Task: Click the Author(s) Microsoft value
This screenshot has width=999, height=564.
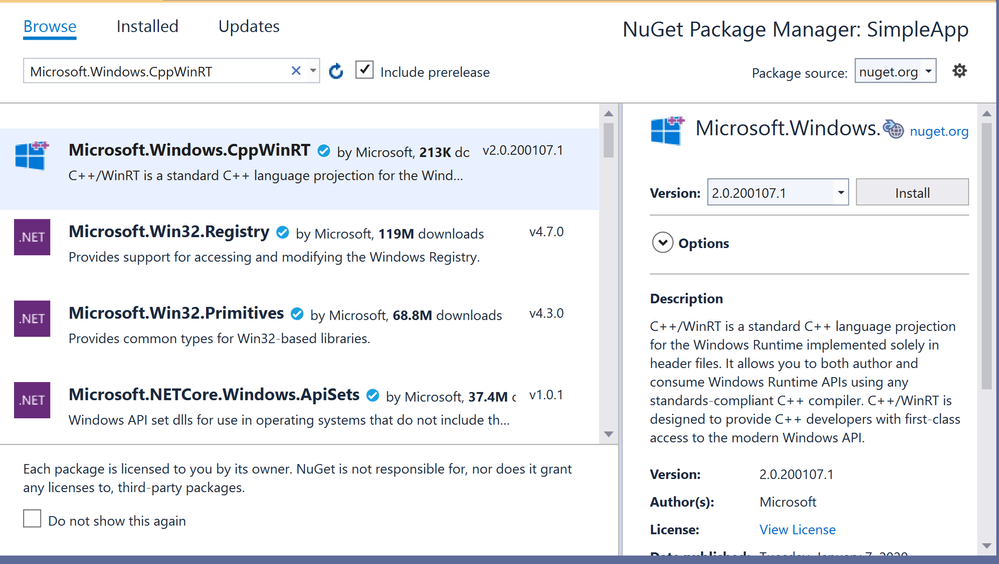Action: (x=787, y=502)
